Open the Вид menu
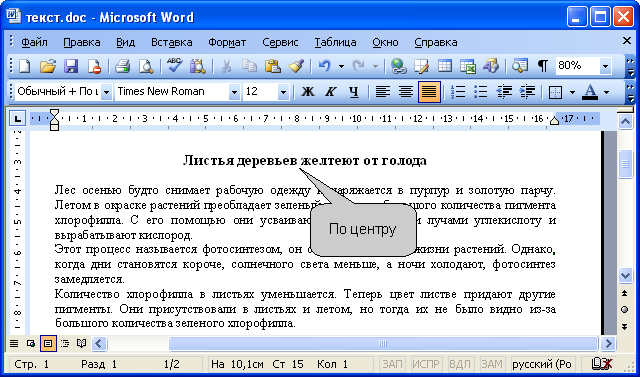This screenshot has height=377, width=640. (125, 42)
